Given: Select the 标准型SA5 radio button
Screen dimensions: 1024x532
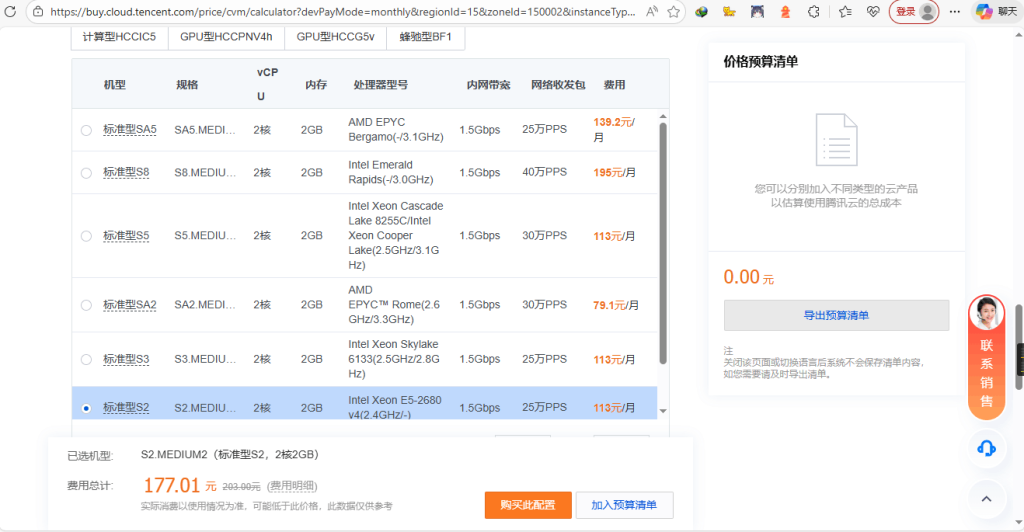Looking at the screenshot, I should pyautogui.click(x=86, y=130).
